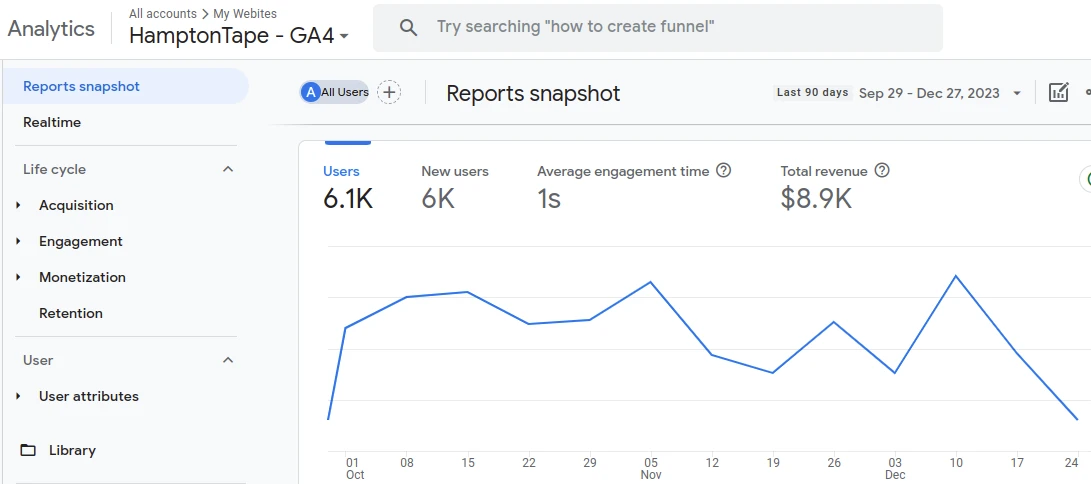Open the HamptonTape - GA4 property dropdown
The width and height of the screenshot is (1091, 484).
coord(239,35)
